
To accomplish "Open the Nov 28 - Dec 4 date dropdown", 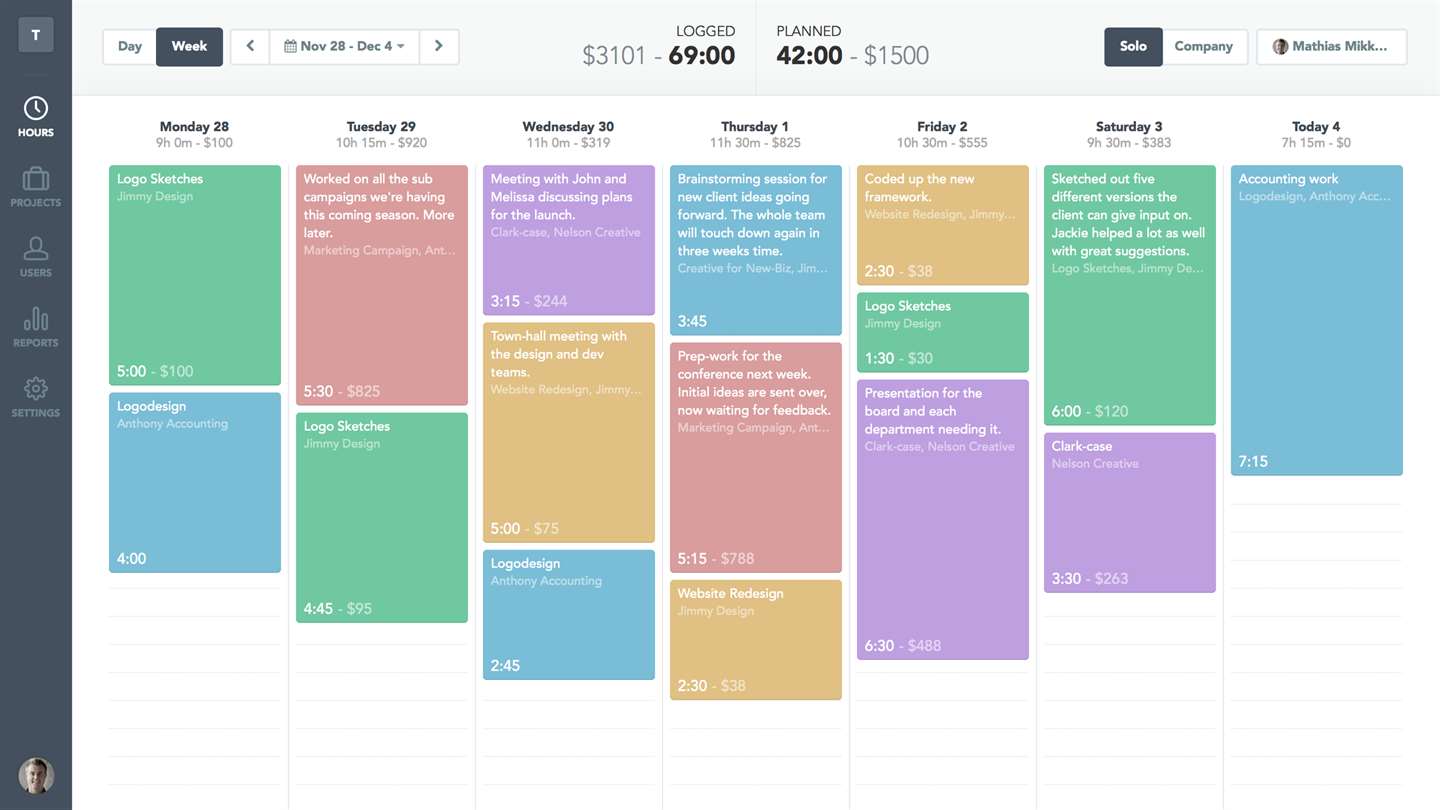I will pyautogui.click(x=344, y=46).
